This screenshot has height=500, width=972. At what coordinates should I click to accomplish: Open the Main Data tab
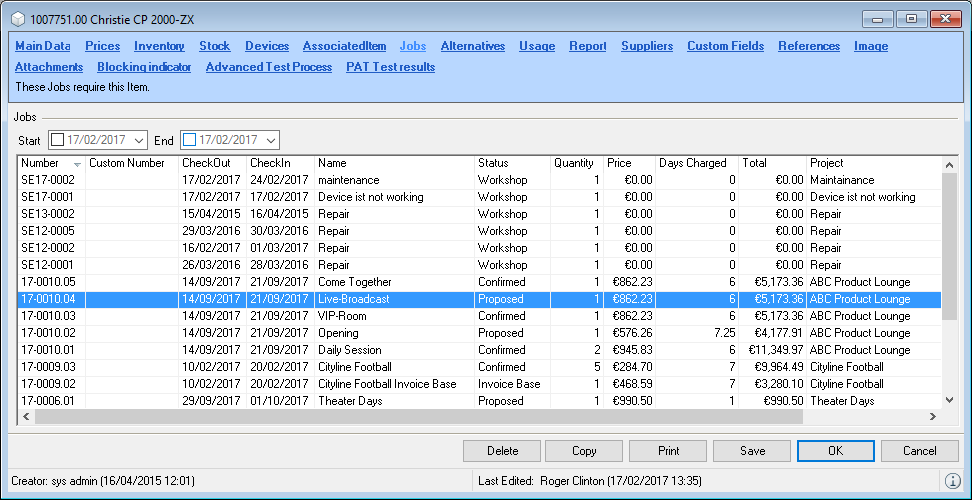click(43, 46)
